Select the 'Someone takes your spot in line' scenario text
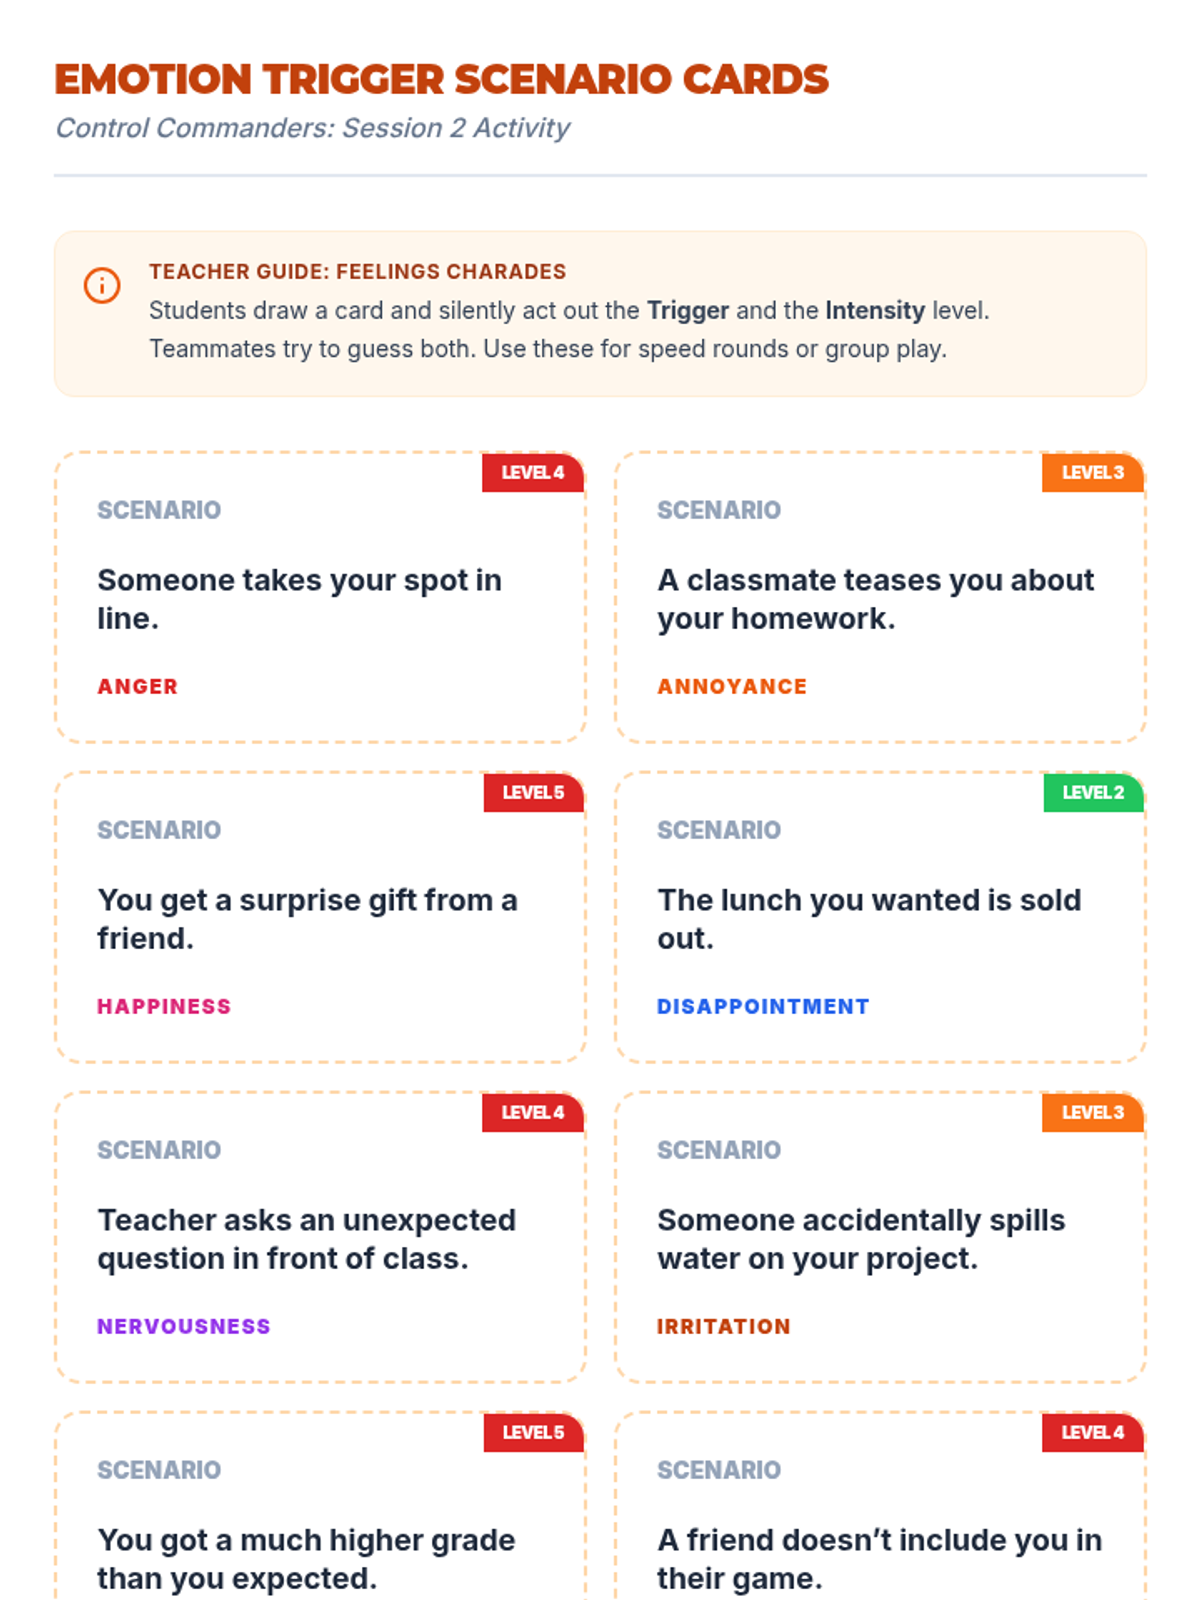 coord(299,599)
